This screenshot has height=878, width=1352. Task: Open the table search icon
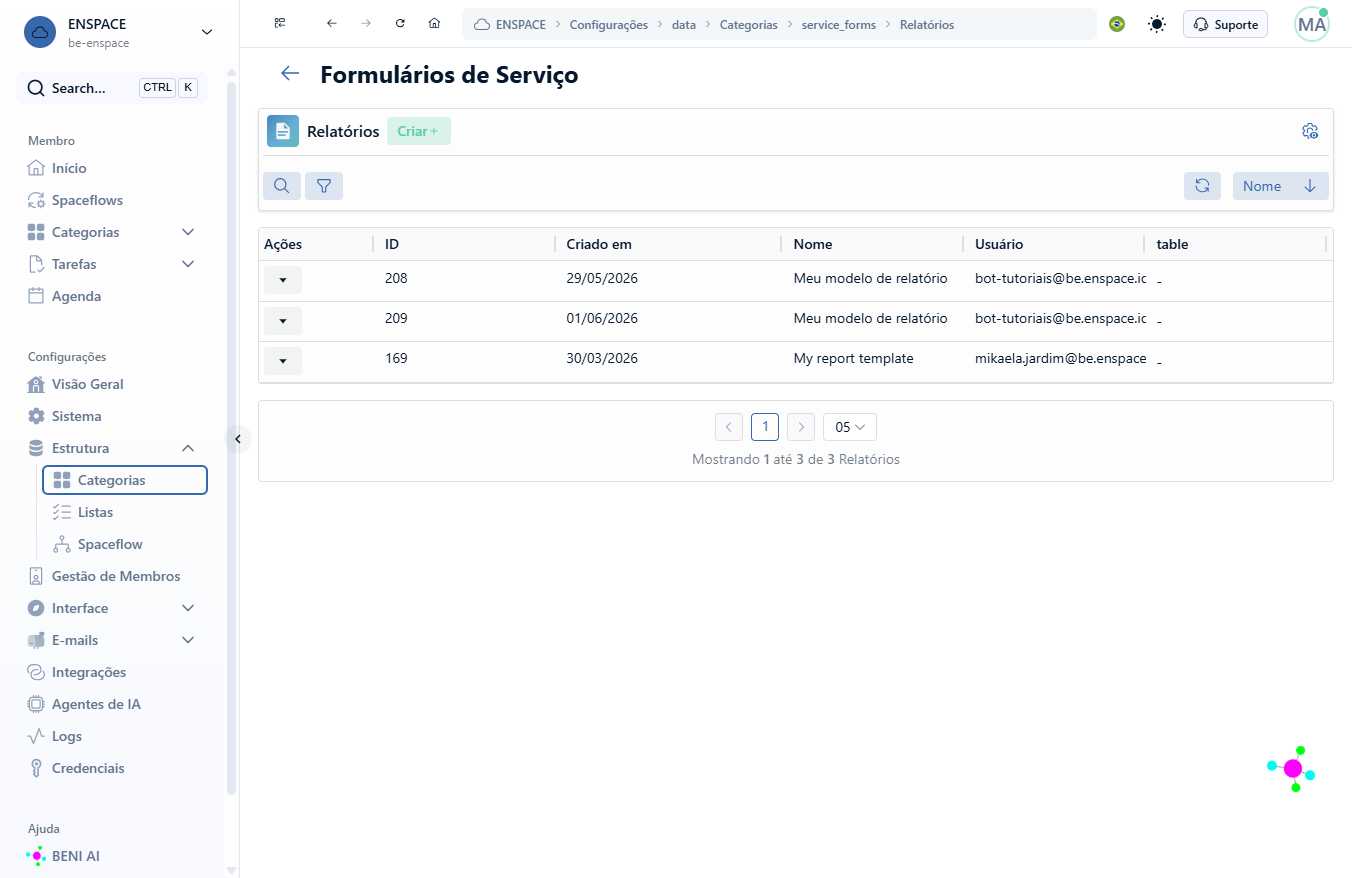tap(282, 186)
